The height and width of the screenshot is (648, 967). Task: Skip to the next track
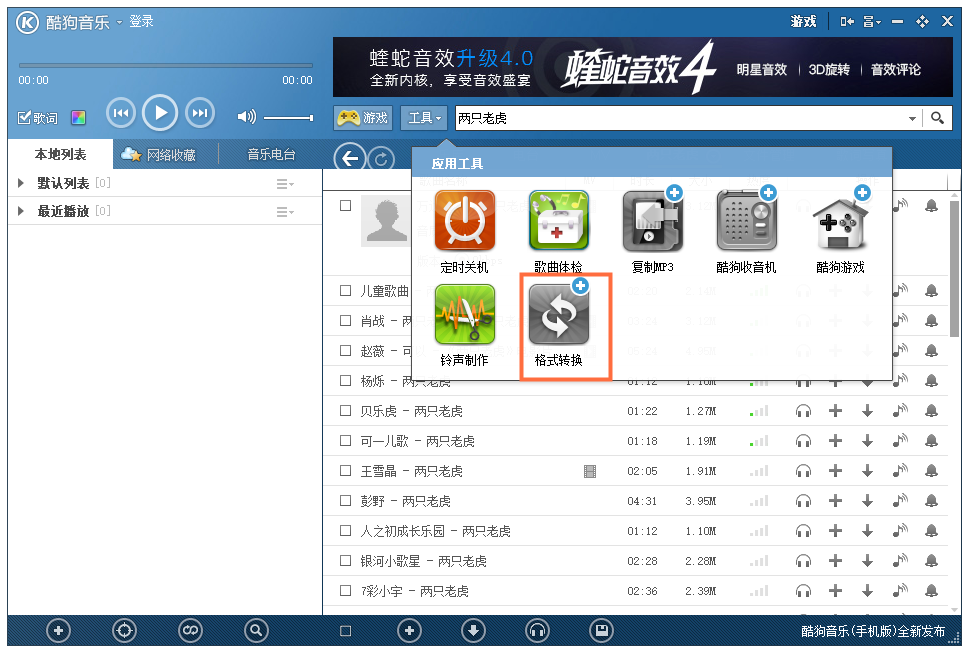click(200, 113)
